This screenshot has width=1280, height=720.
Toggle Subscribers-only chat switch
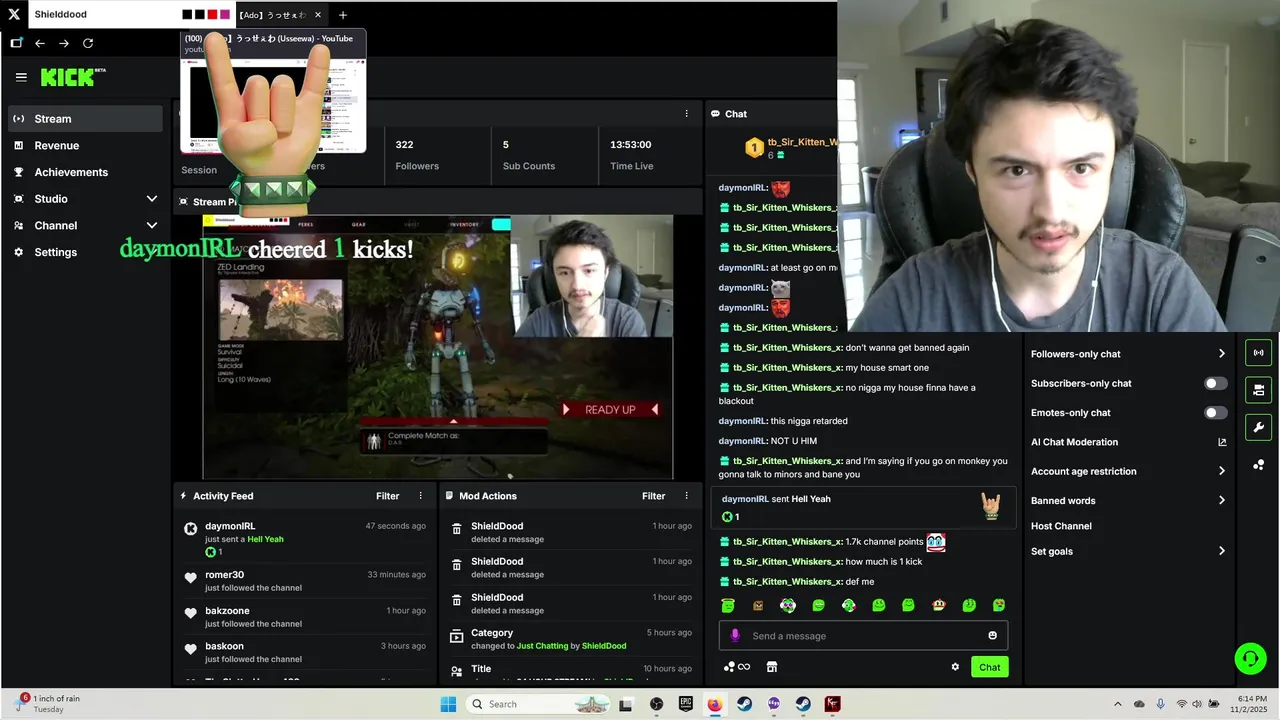pyautogui.click(x=1215, y=383)
